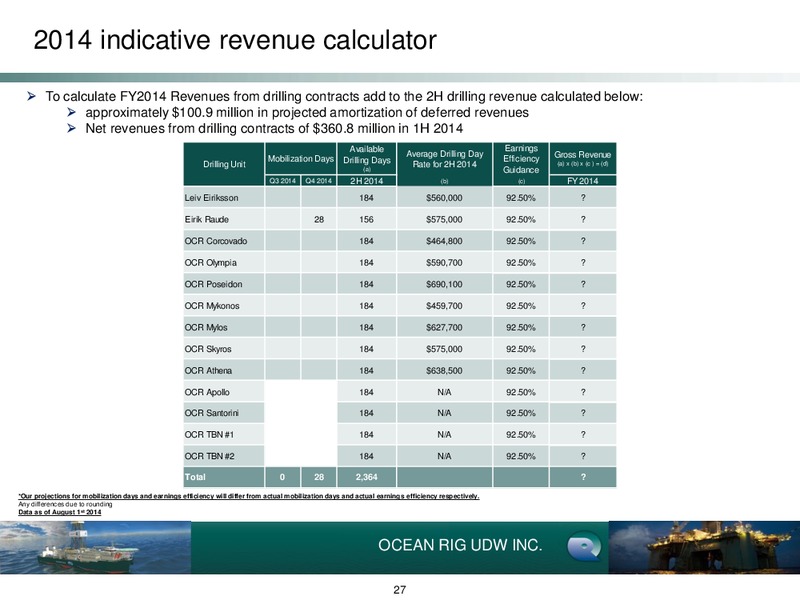
Task: Click the underlined projections disclaimer footnote
Action: click(x=249, y=496)
